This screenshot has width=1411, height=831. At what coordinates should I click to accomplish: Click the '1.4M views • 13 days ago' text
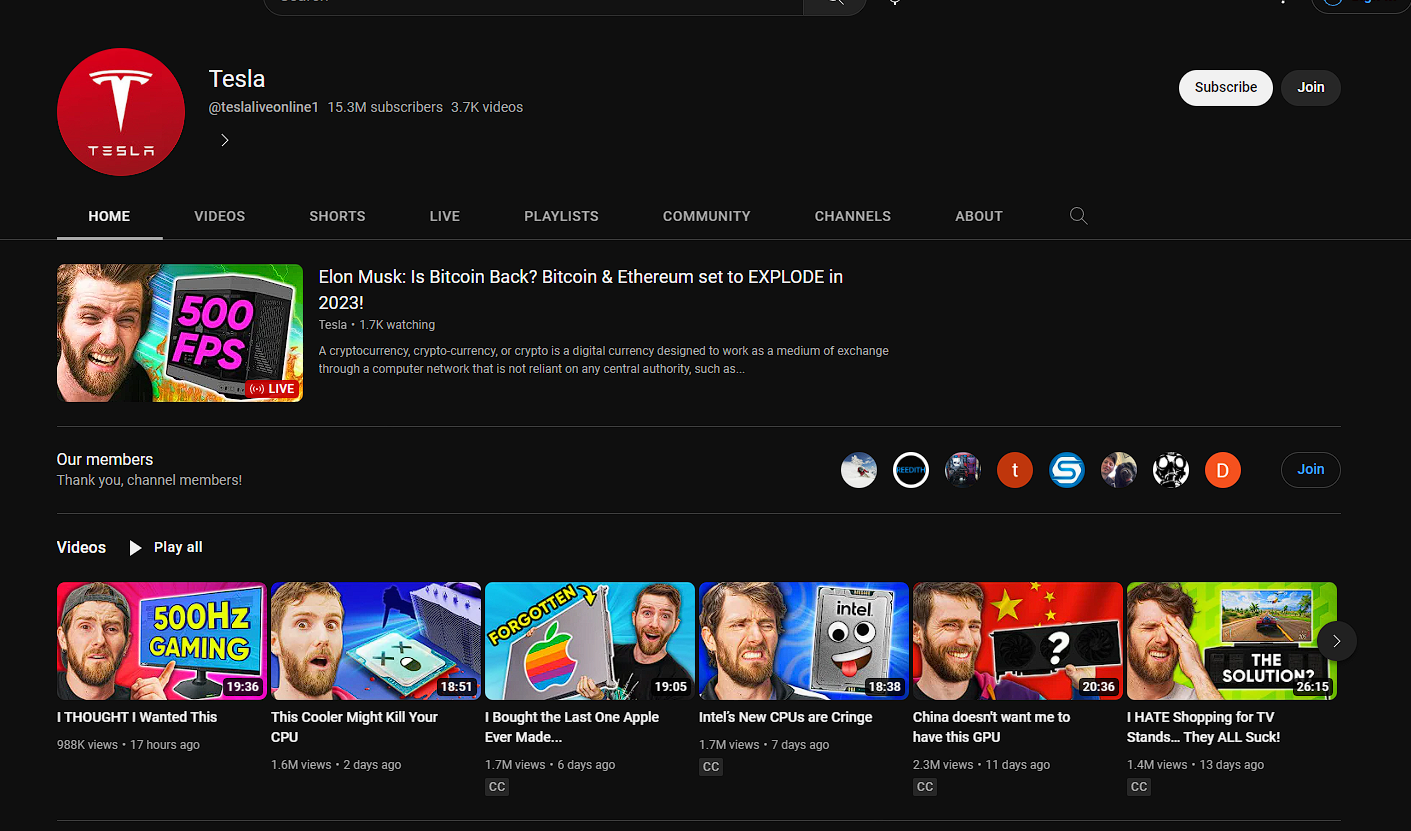point(1196,765)
